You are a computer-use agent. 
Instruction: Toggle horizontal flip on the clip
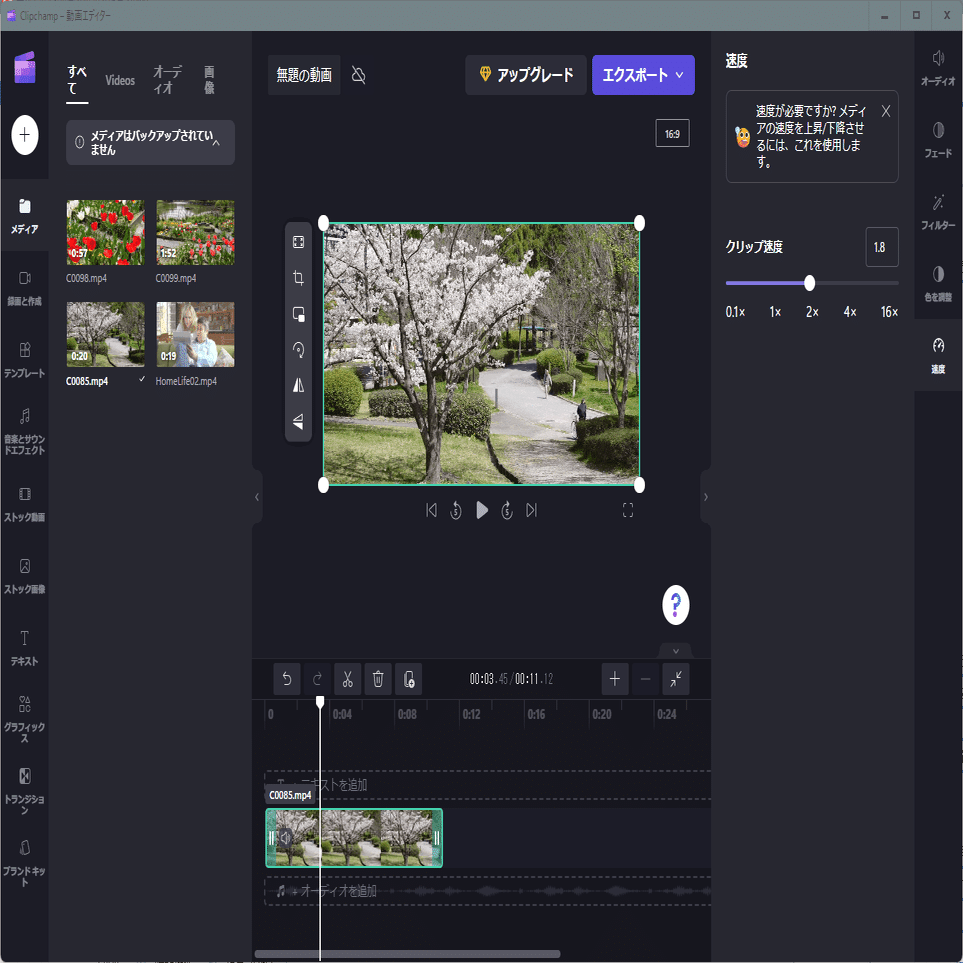click(x=297, y=386)
